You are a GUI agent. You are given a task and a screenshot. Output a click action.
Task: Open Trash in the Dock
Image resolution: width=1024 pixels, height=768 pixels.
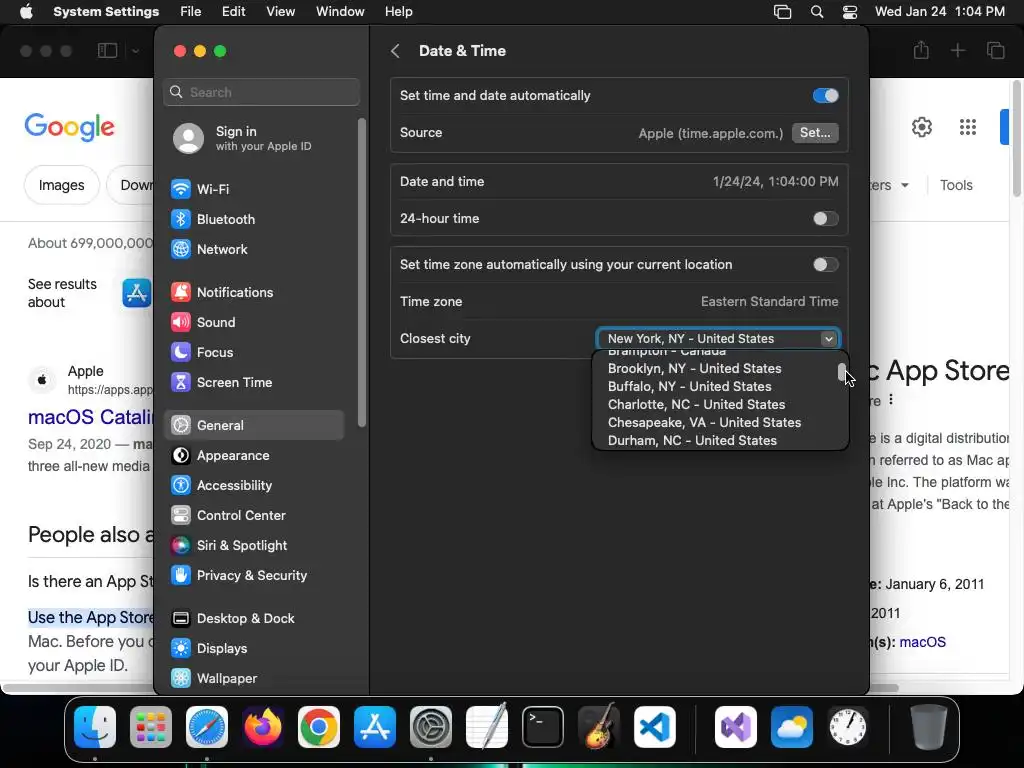[x=929, y=727]
